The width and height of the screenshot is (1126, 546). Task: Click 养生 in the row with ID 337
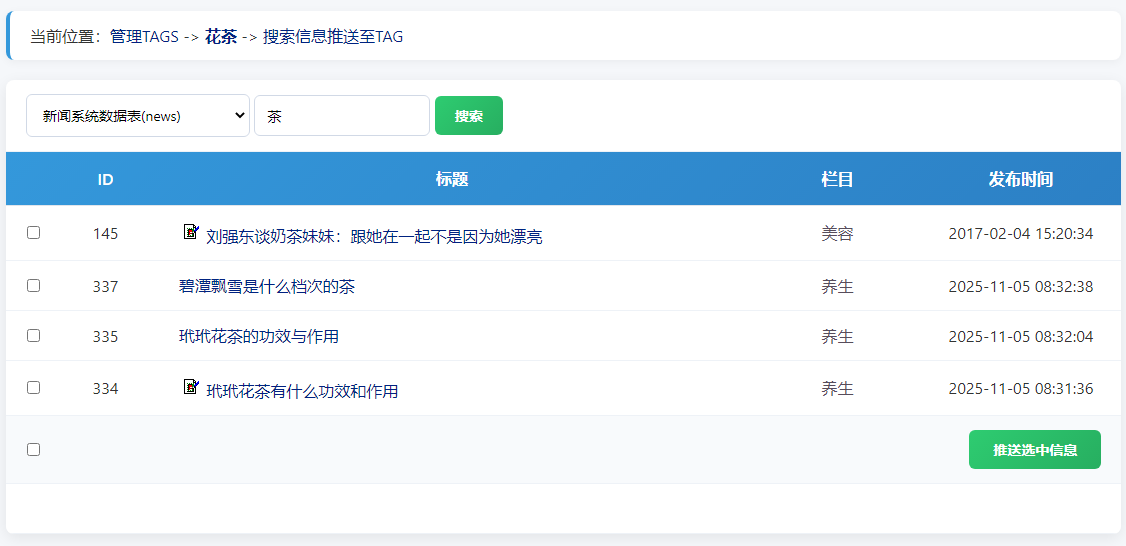837,287
